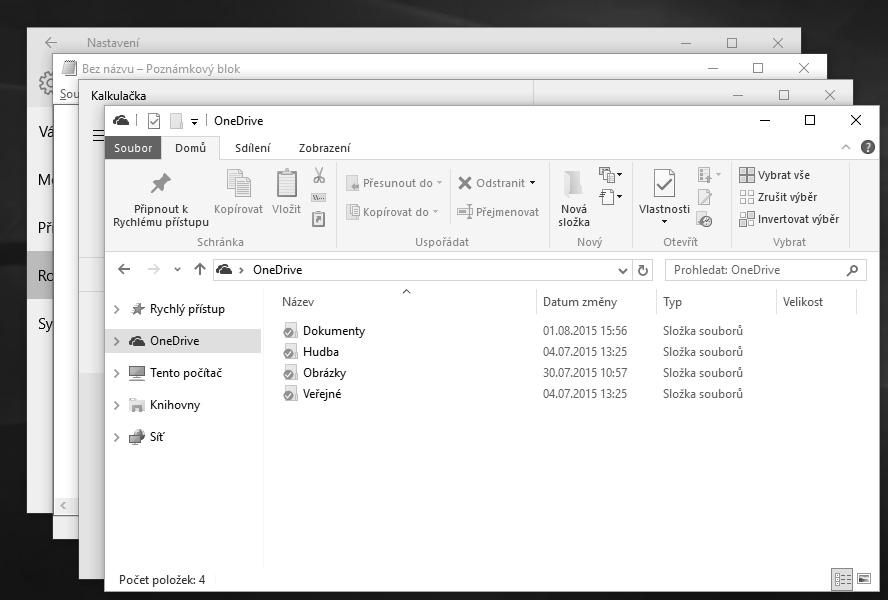Click the History clock icon in Otevřít group
This screenshot has height=600, width=888.
pyautogui.click(x=705, y=219)
